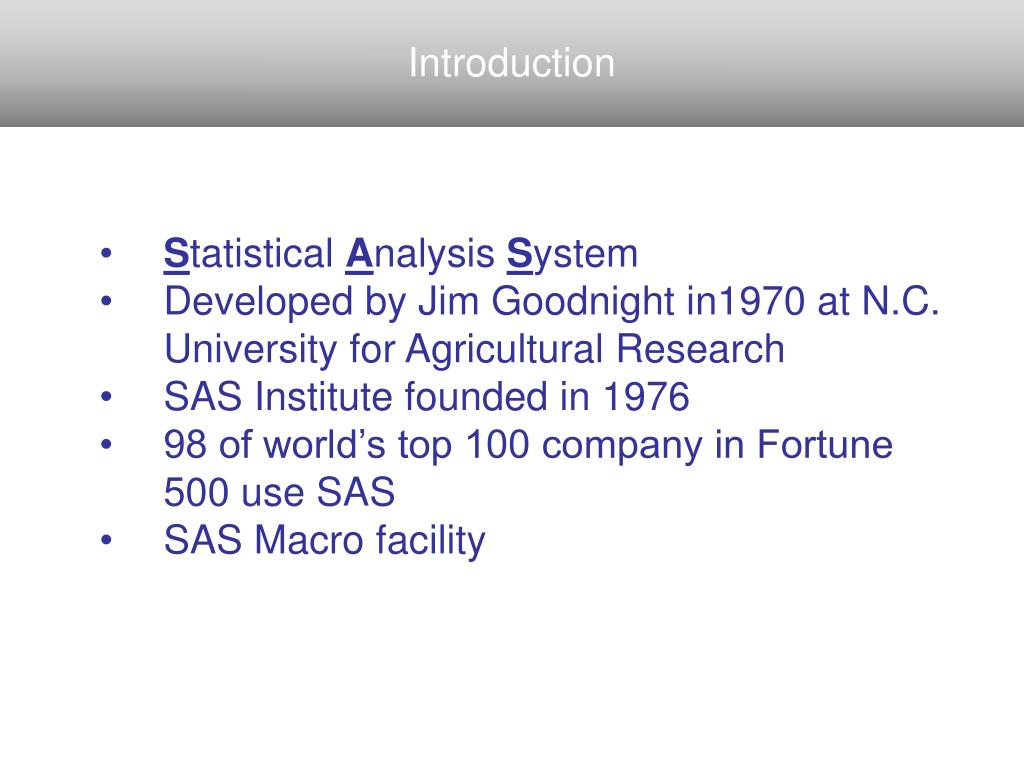
Task: Select the name "Goodnight" in second bullet
Action: (x=583, y=303)
